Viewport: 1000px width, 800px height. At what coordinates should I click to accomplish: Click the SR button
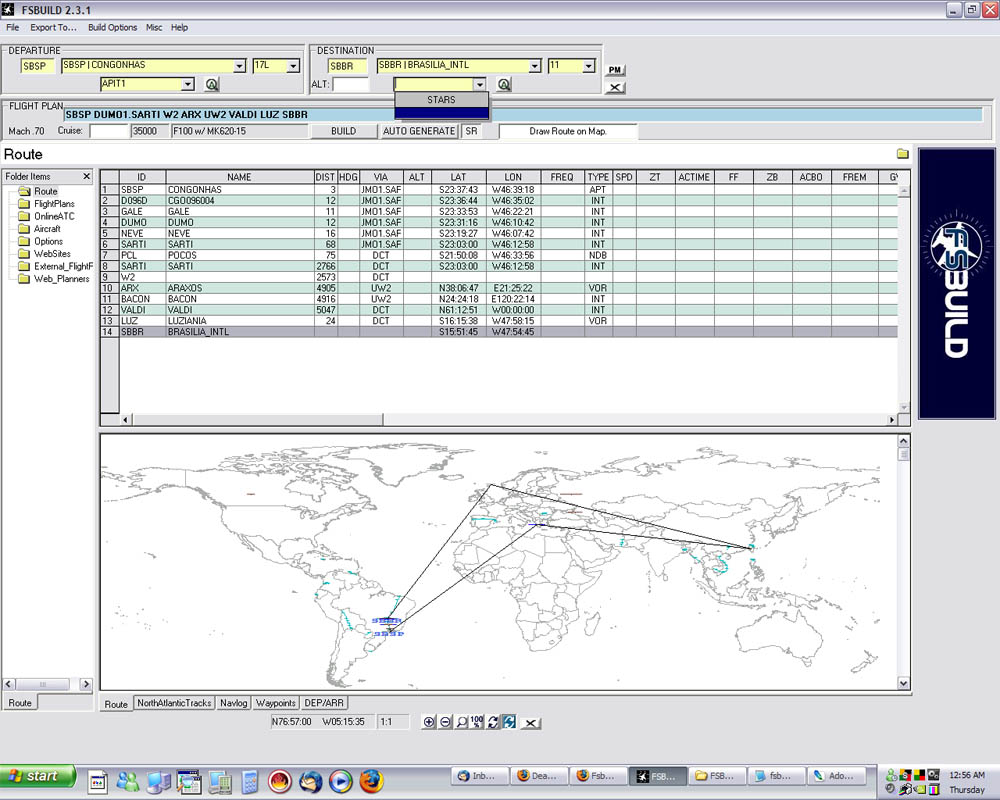point(471,131)
